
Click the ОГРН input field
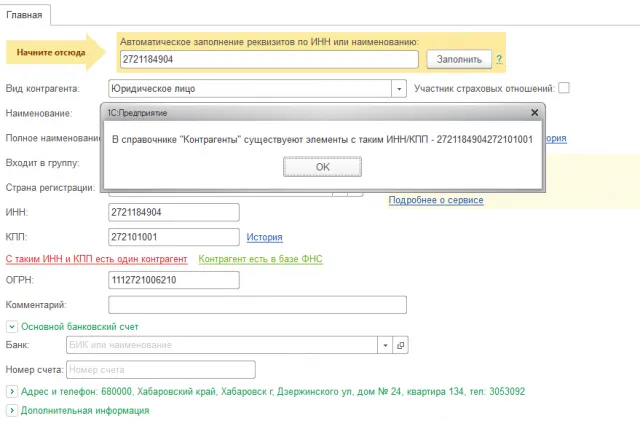click(x=174, y=280)
